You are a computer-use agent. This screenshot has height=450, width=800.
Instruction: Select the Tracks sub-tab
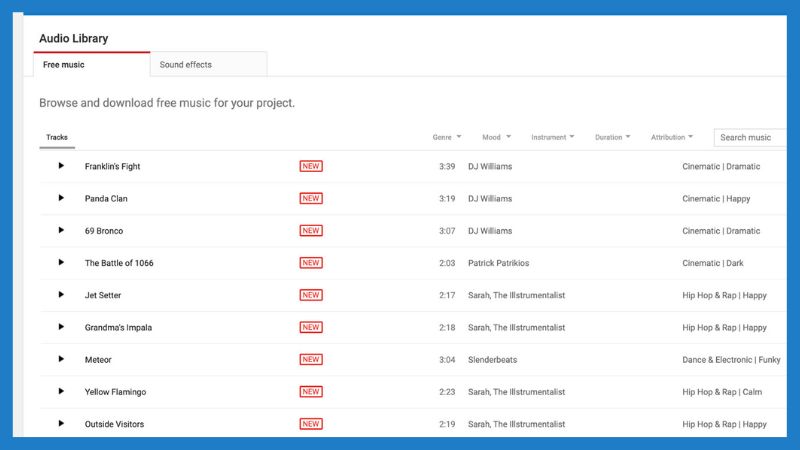tap(57, 138)
